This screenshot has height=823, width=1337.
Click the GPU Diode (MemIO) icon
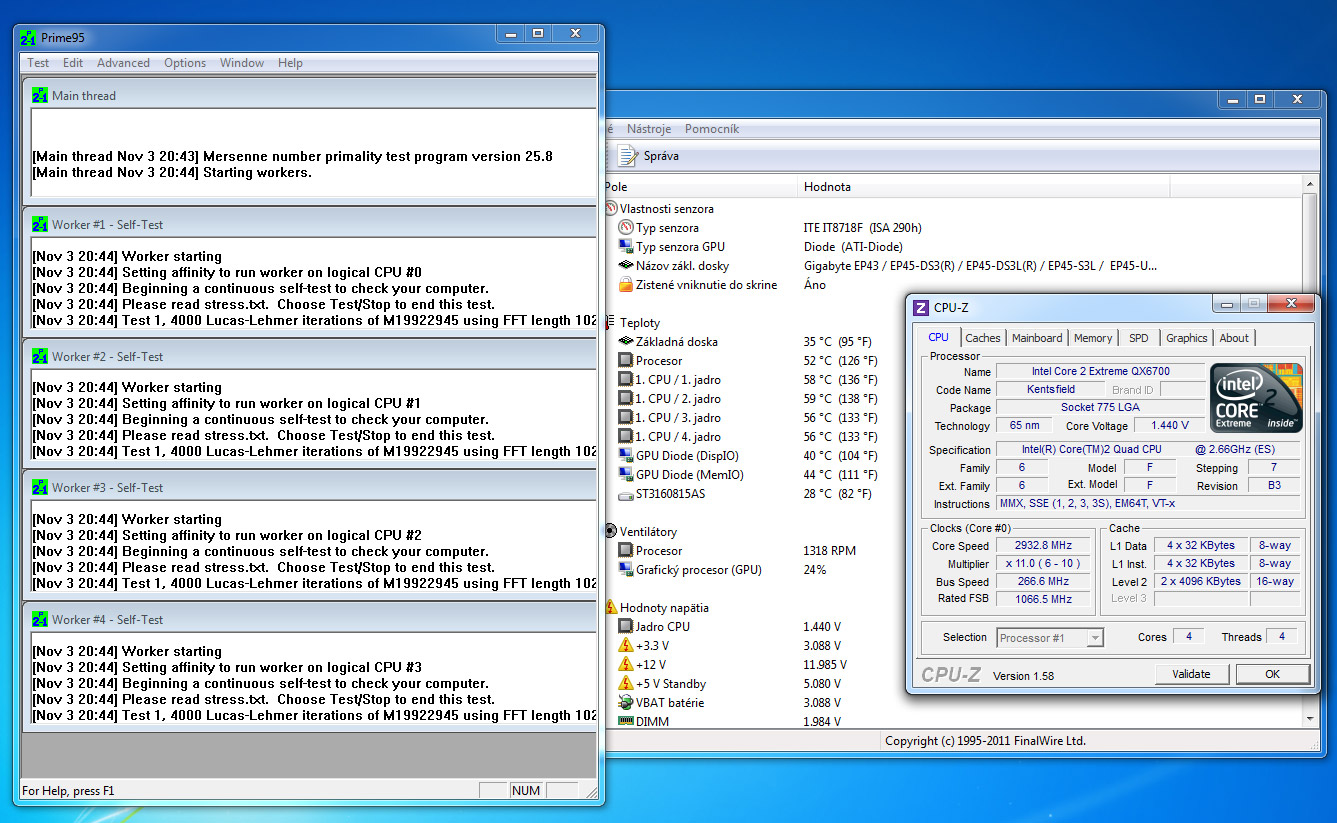coord(626,475)
